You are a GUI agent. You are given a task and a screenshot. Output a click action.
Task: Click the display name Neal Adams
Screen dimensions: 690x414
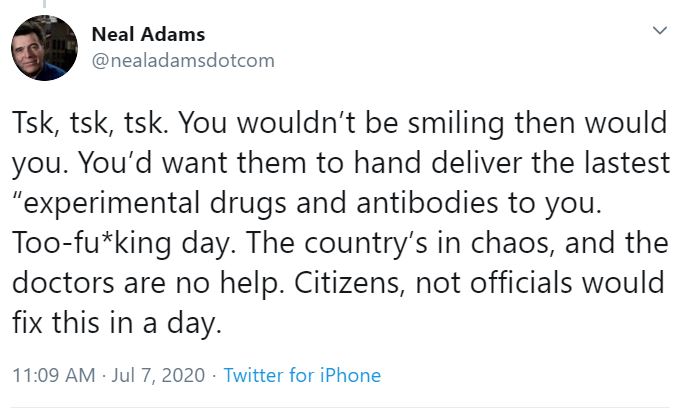[148, 36]
